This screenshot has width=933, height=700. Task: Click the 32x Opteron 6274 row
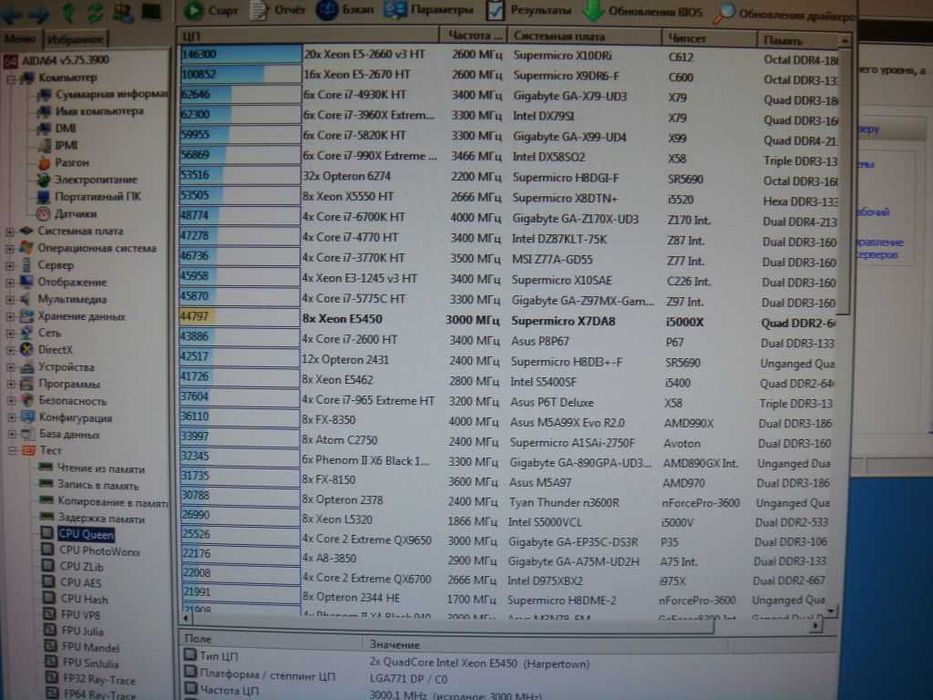pos(508,178)
